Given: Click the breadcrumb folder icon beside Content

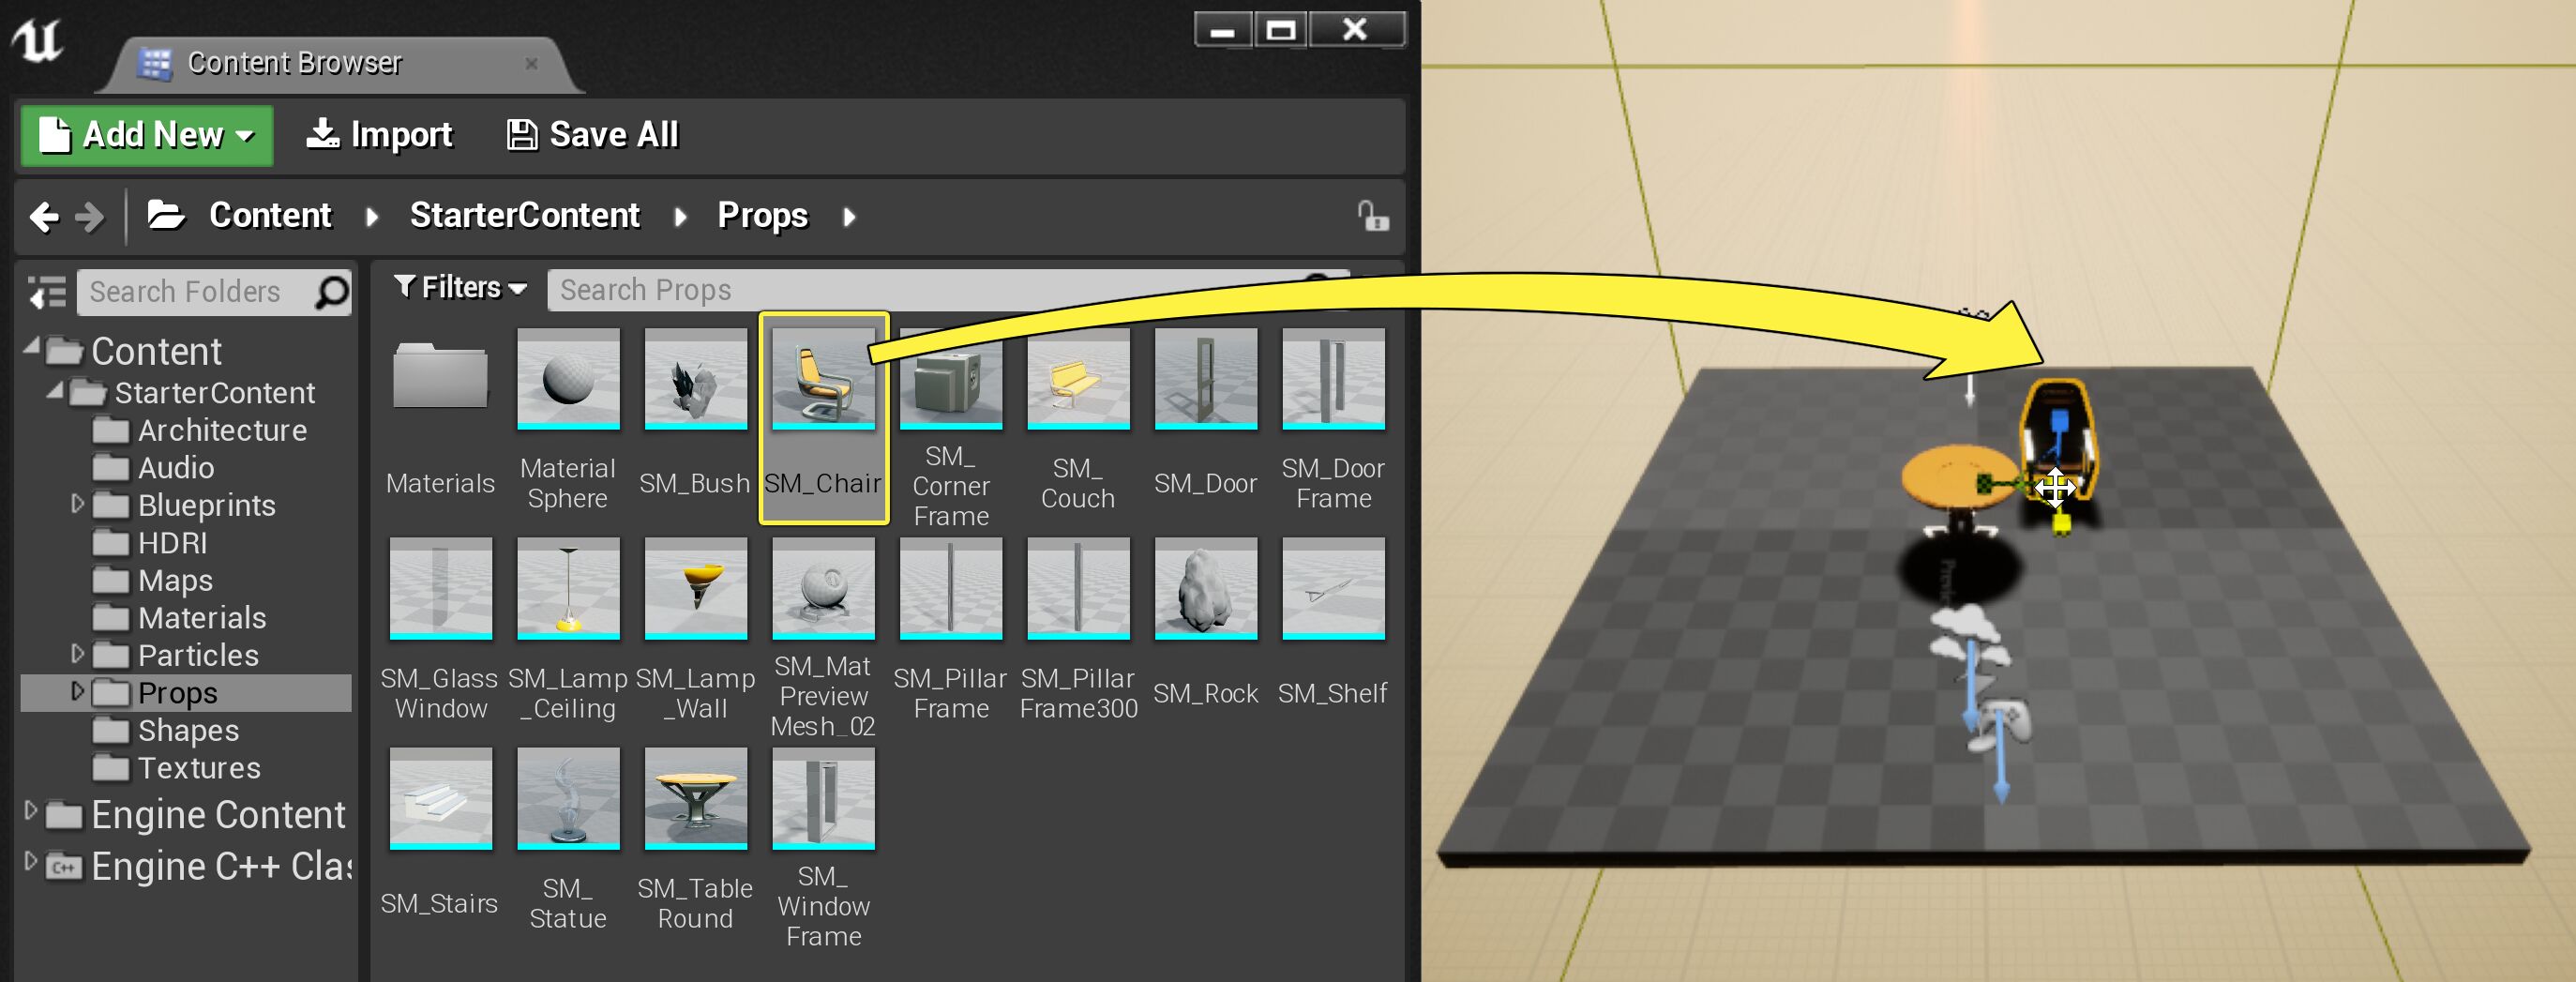Looking at the screenshot, I should (x=166, y=215).
